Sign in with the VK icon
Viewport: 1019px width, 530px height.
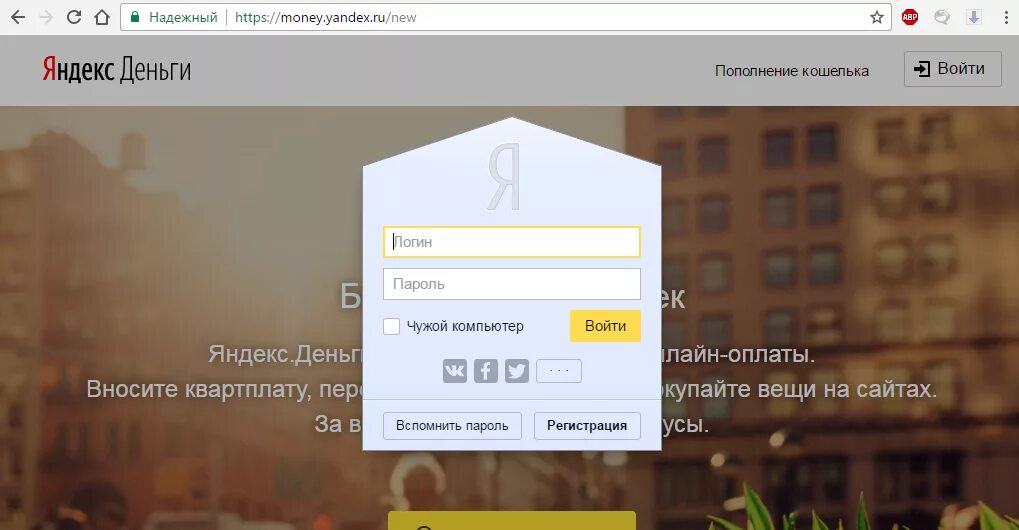pos(455,371)
